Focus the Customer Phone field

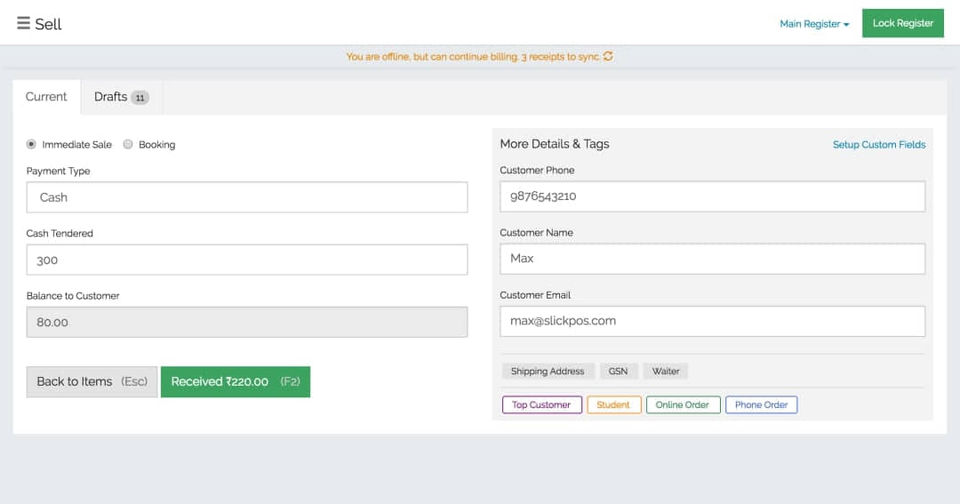coord(712,196)
